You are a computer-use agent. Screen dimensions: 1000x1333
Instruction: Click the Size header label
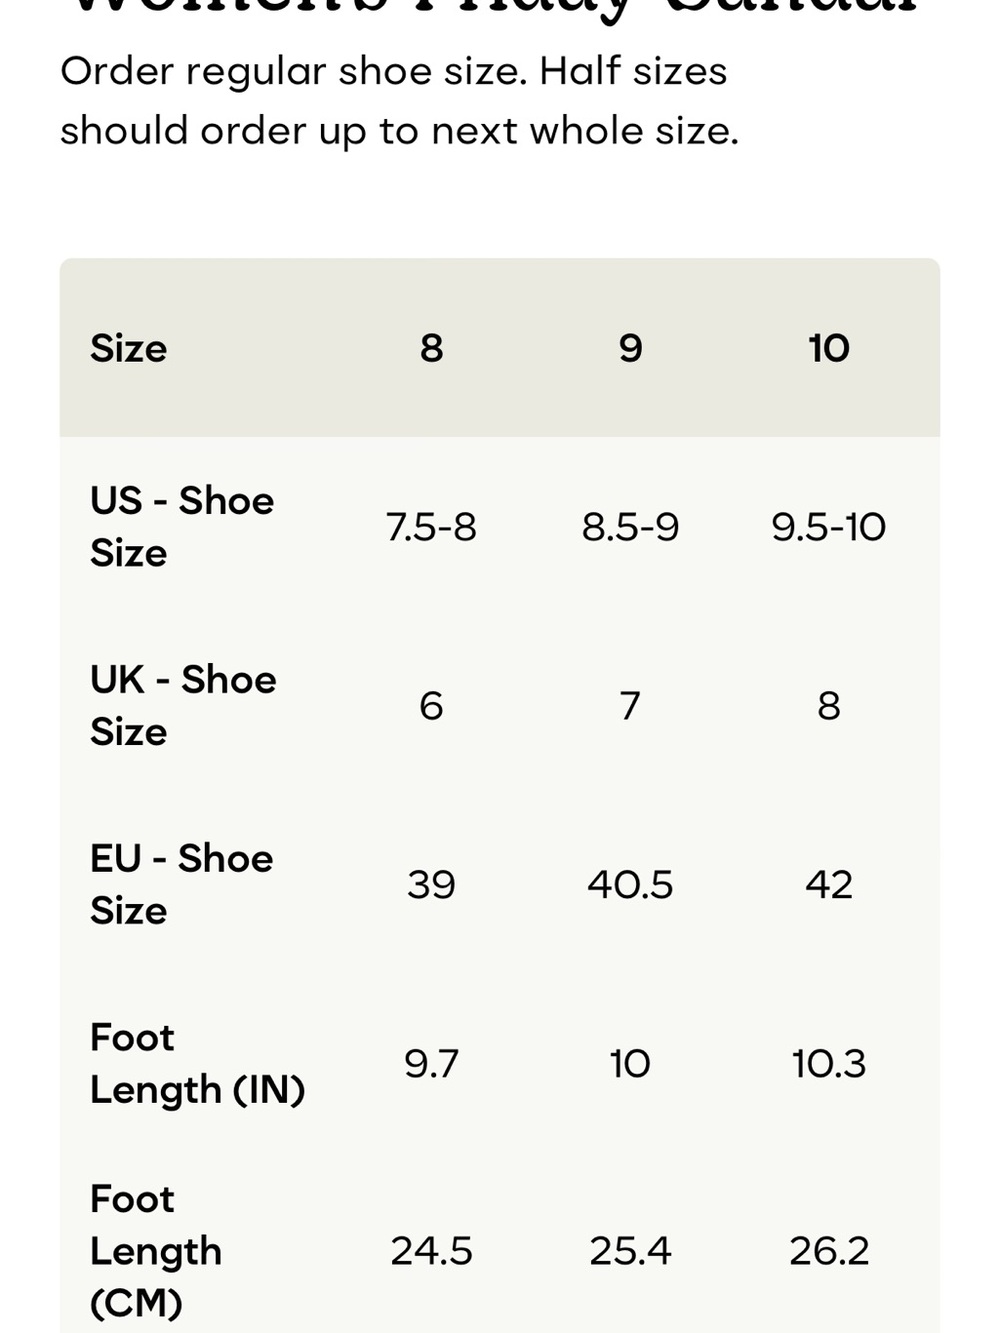coord(128,348)
